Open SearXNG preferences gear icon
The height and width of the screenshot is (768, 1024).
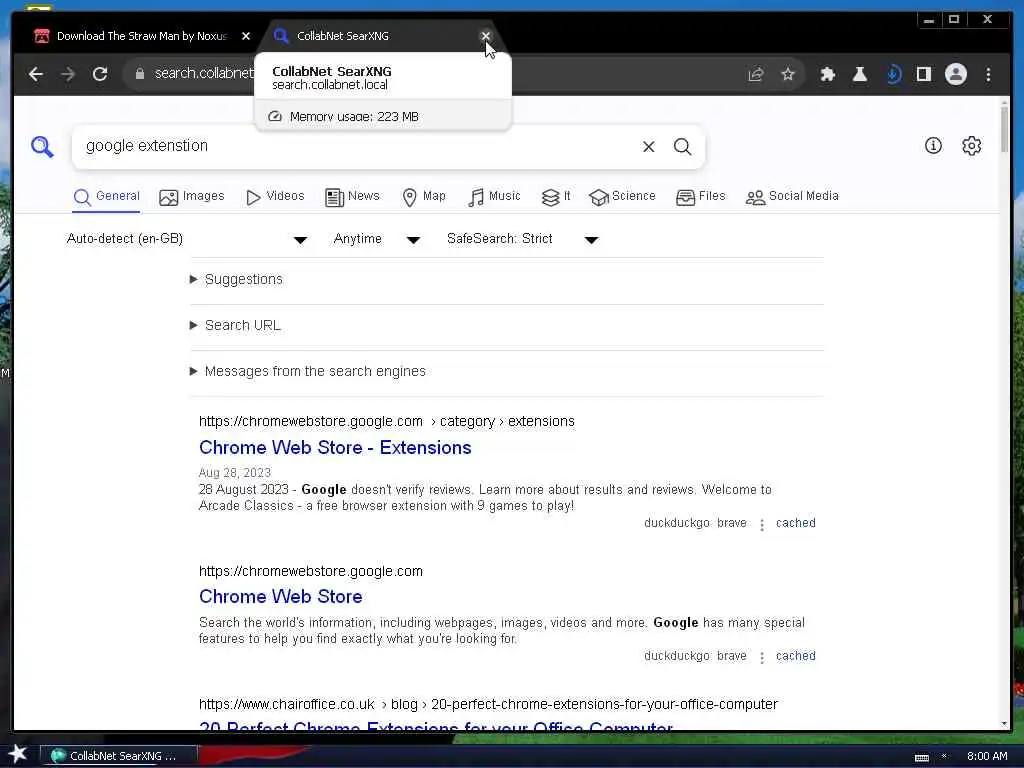pos(972,146)
